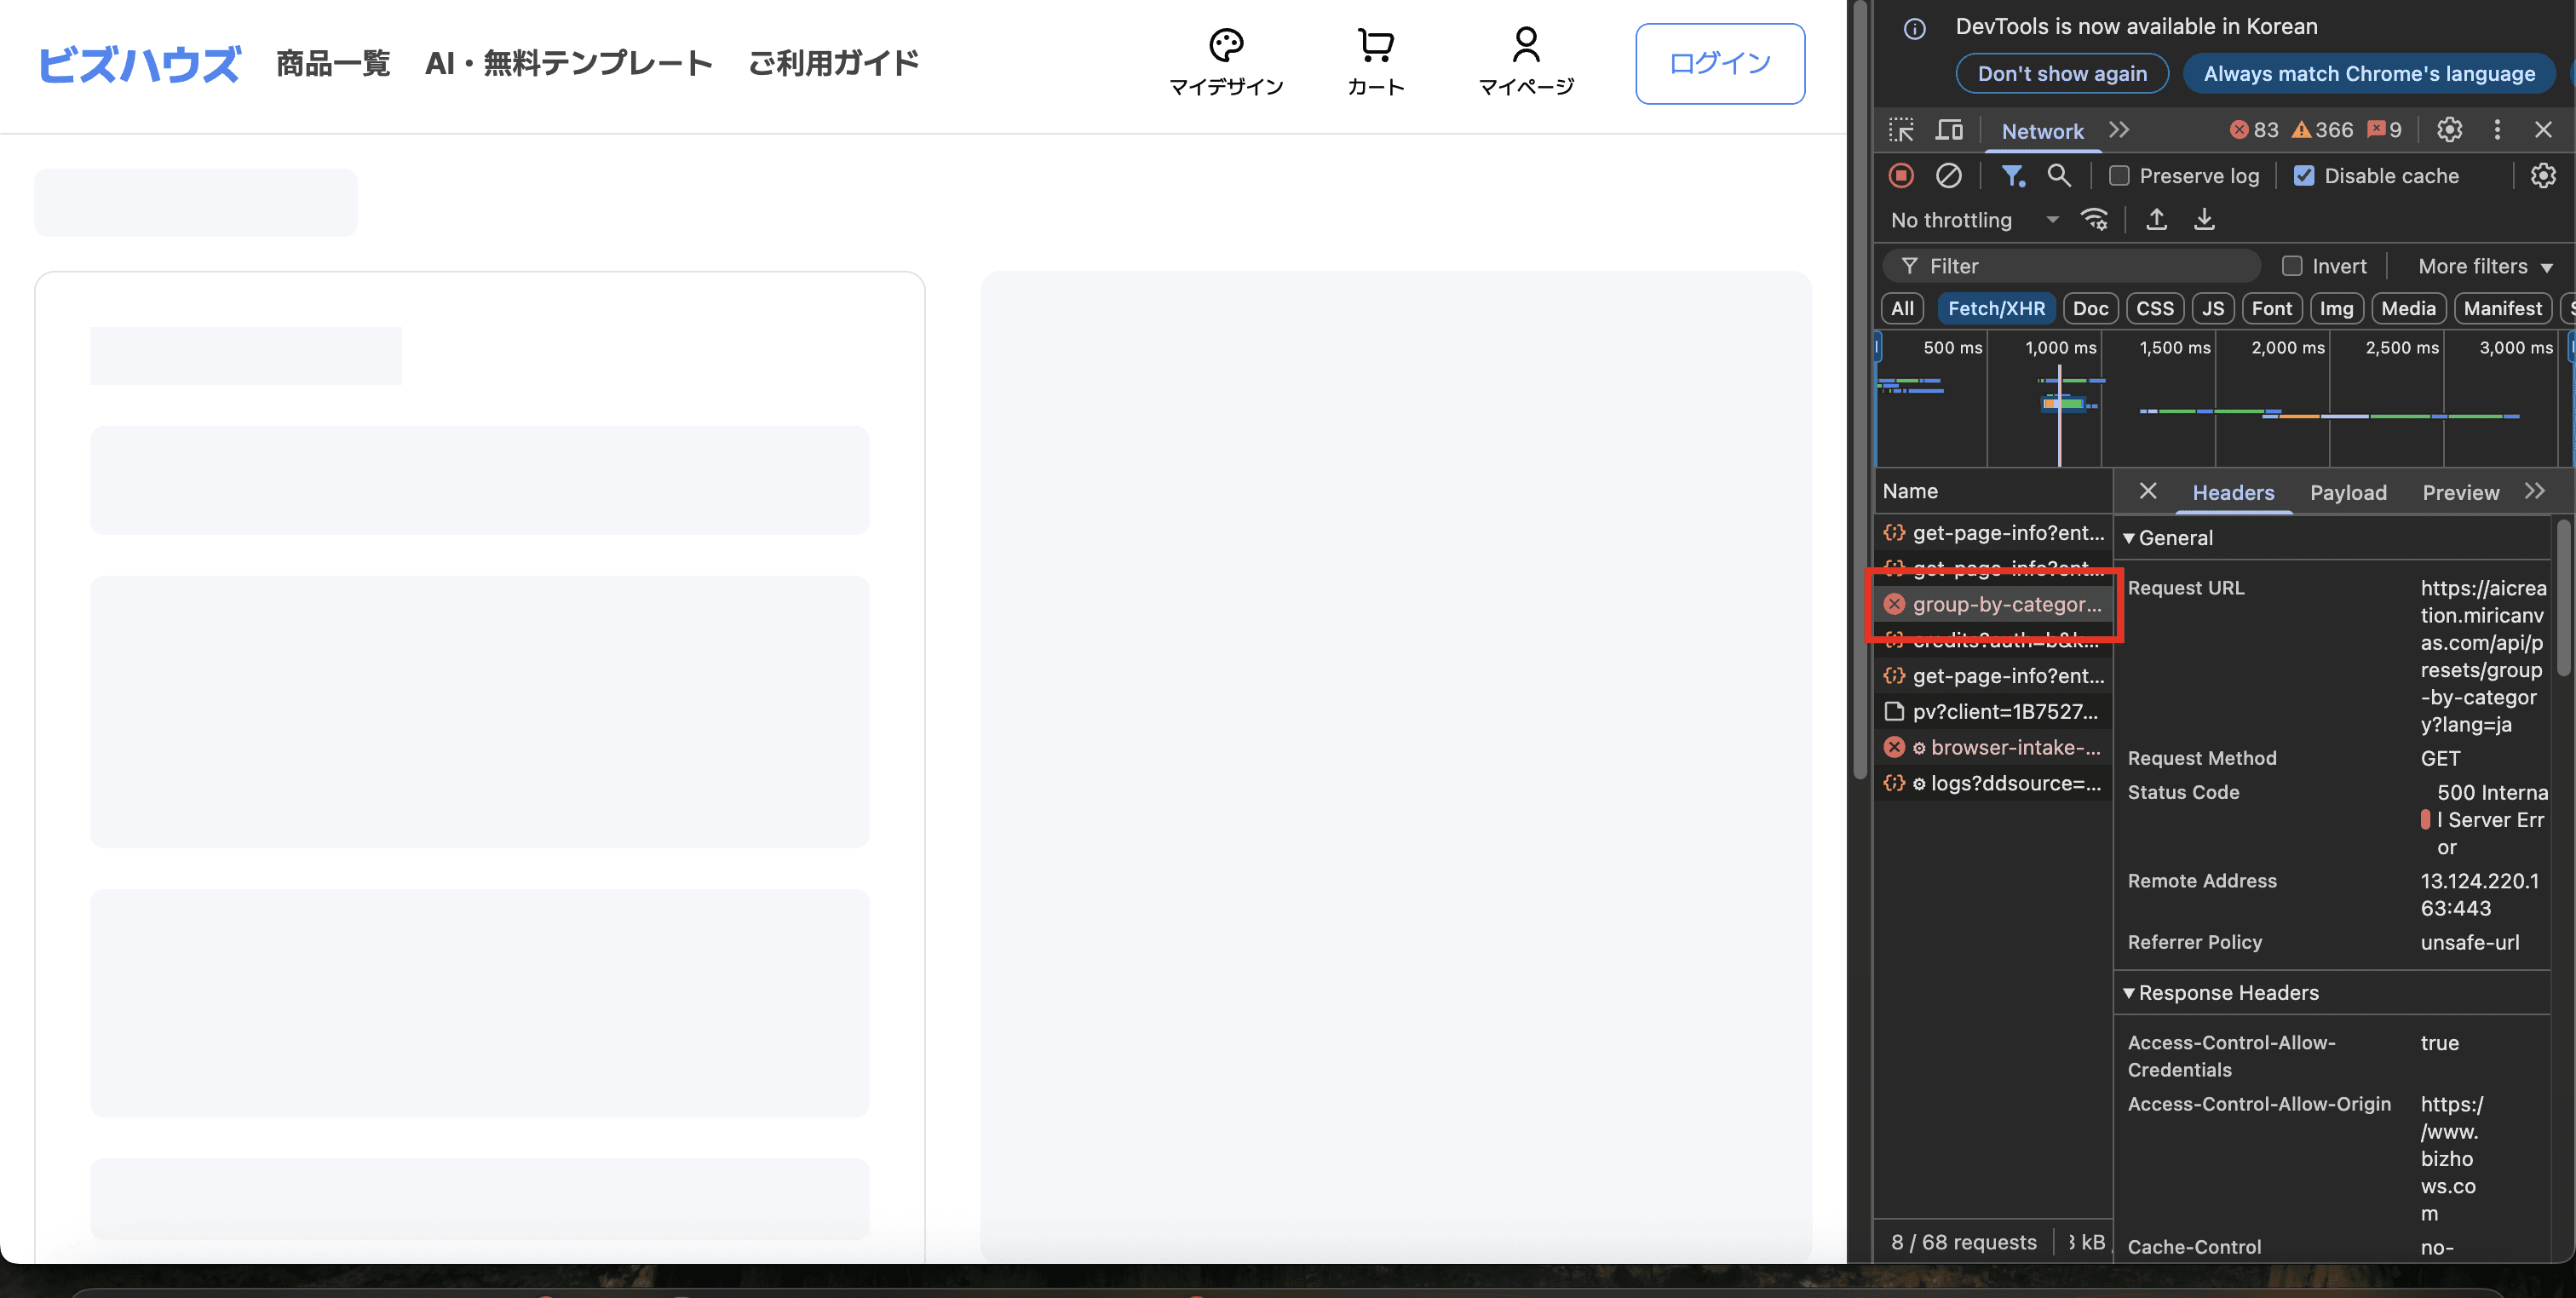Click the stop recording network log icon

[x=1901, y=176]
